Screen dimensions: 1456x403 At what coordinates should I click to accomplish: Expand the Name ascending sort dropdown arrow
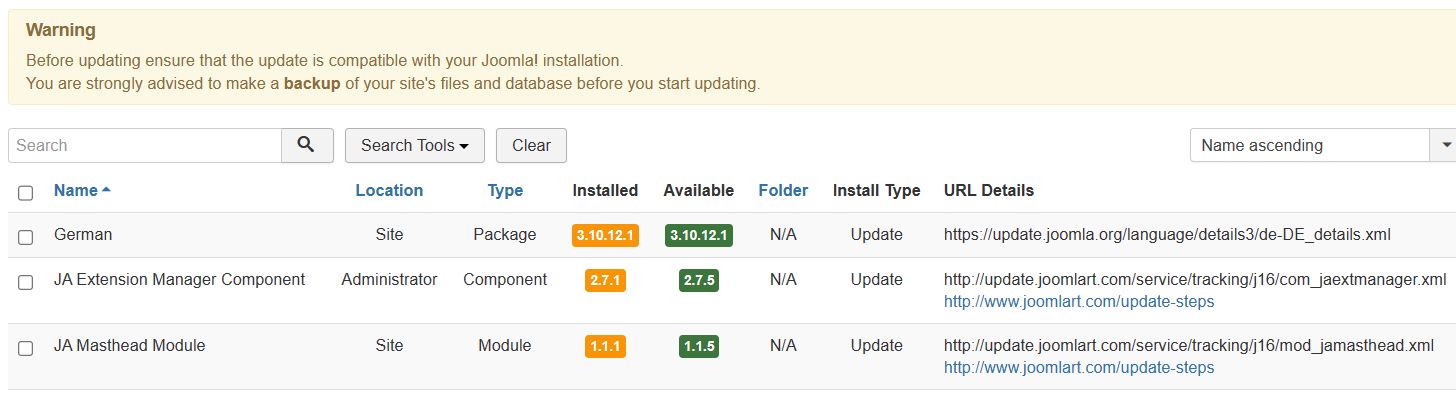pos(1446,145)
